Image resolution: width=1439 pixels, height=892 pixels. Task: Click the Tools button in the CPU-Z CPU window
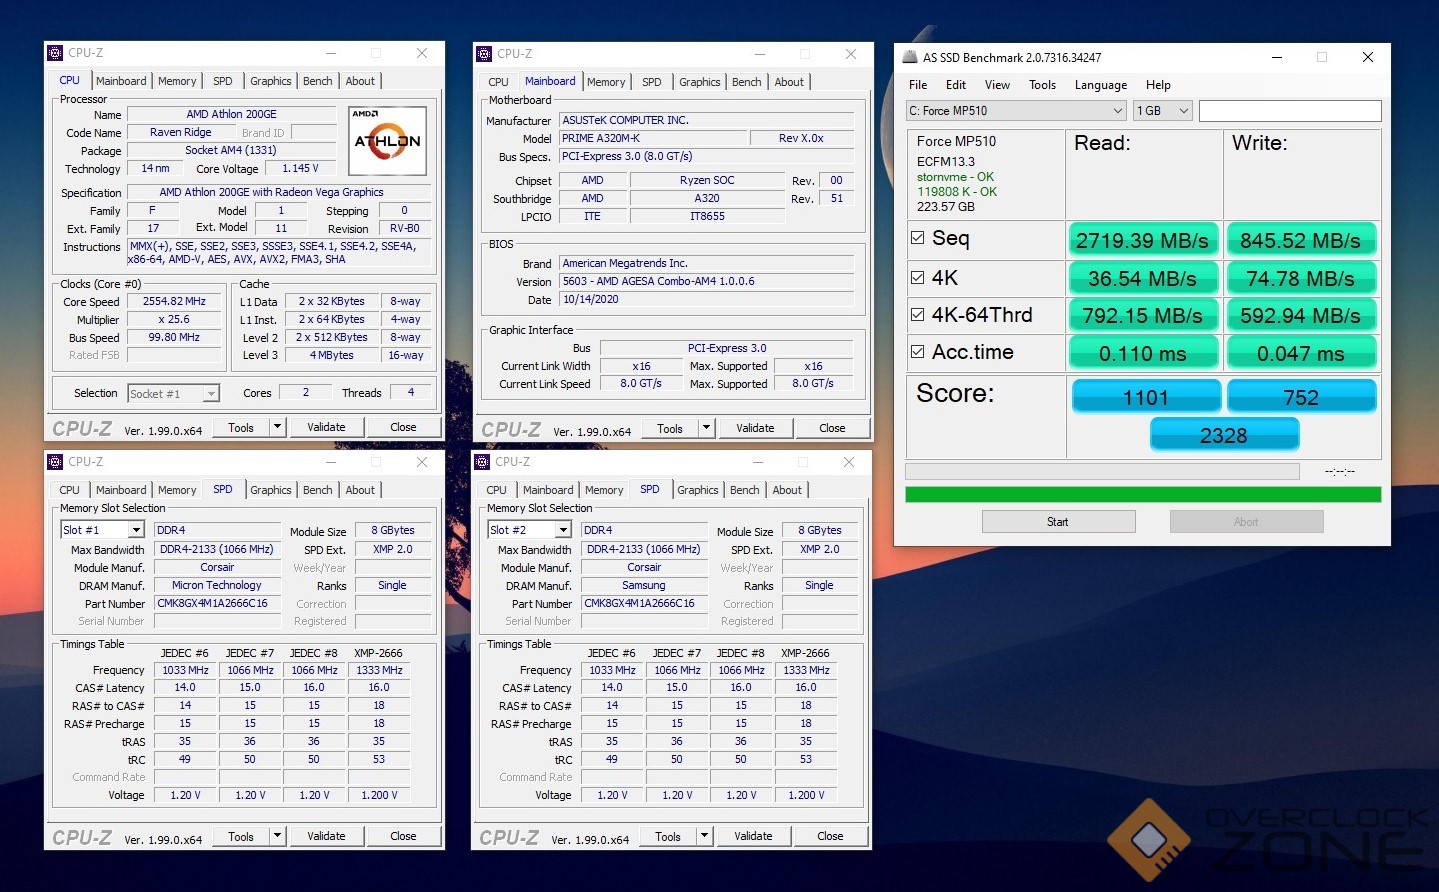pyautogui.click(x=241, y=427)
